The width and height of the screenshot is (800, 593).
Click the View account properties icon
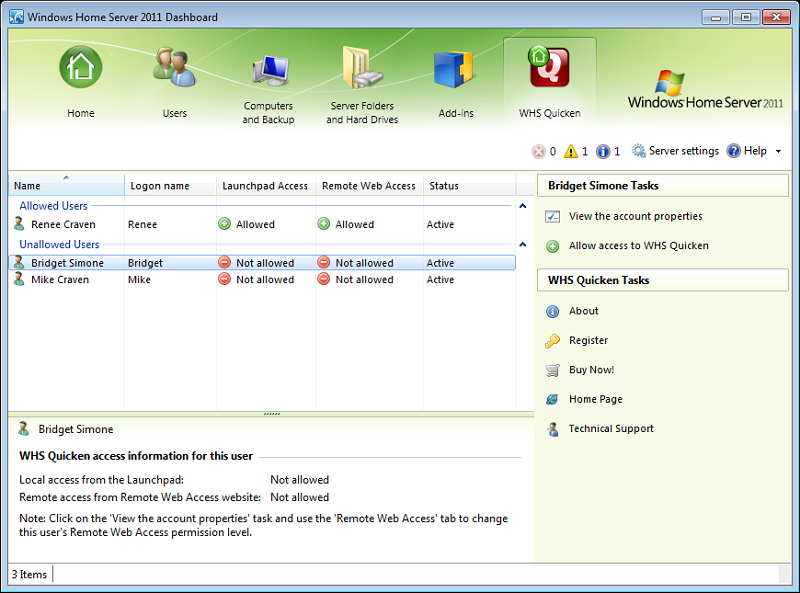(553, 216)
